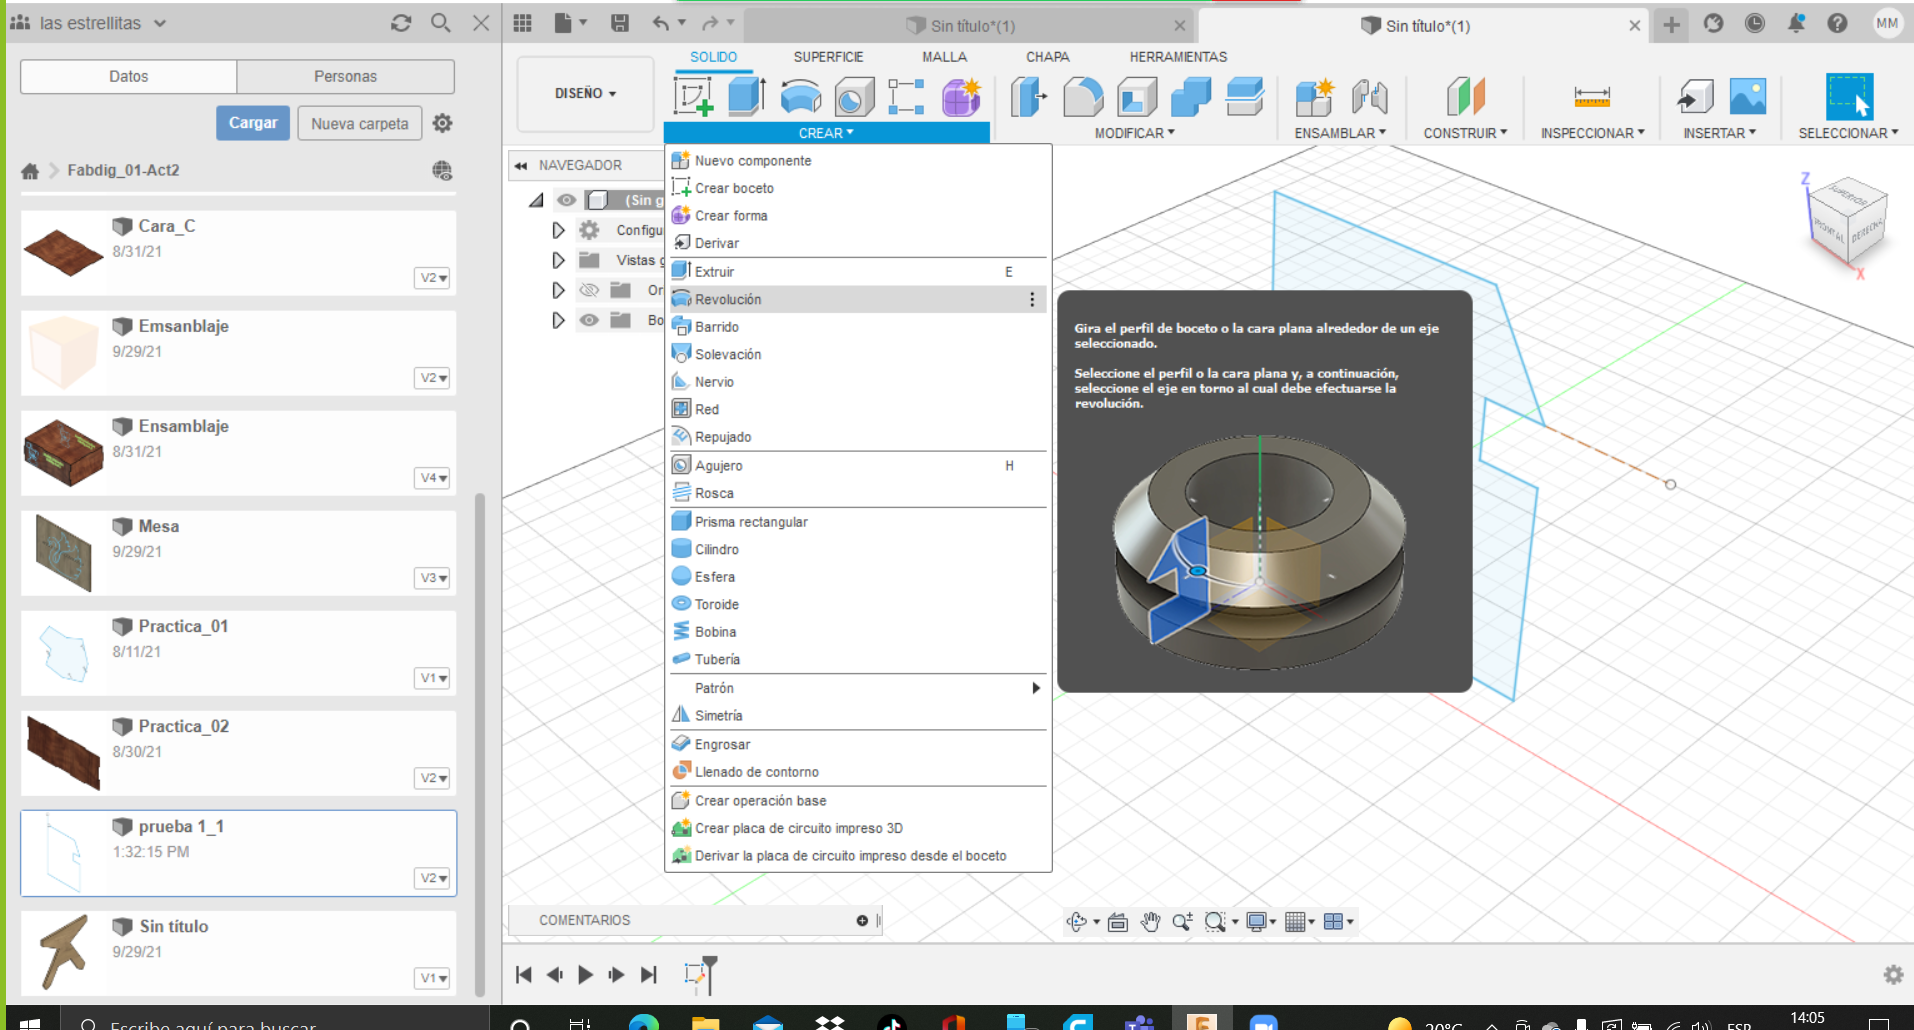Switch to the CHAPA tab
The image size is (1914, 1030).
(1047, 57)
